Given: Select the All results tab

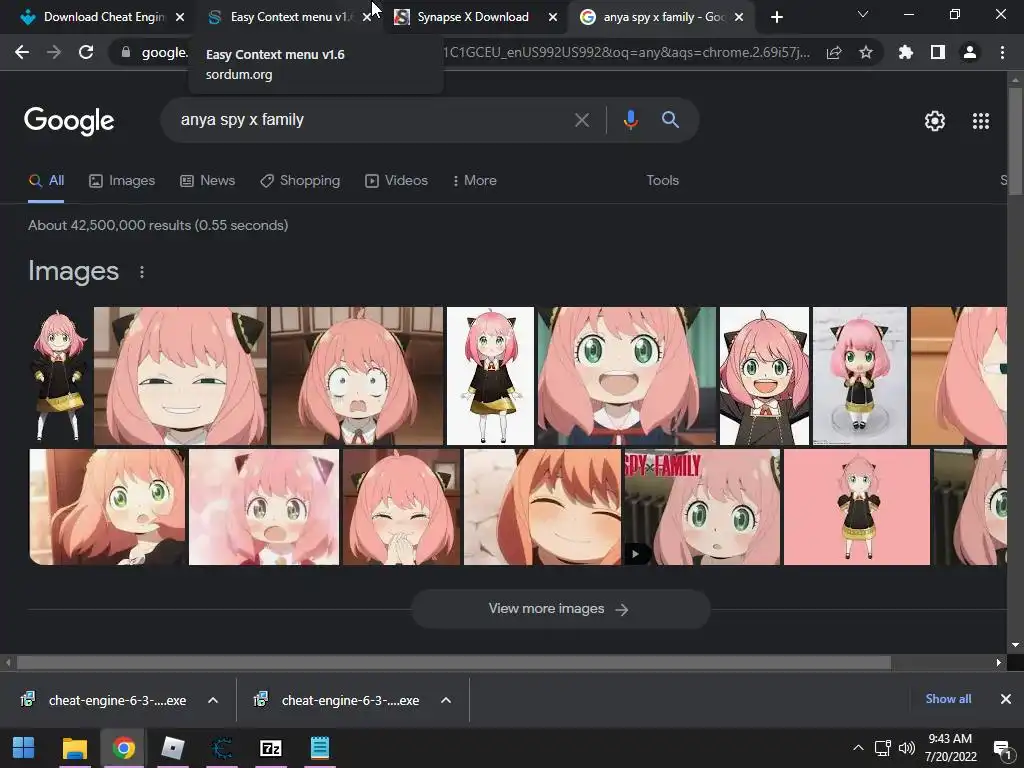Looking at the screenshot, I should (x=46, y=181).
